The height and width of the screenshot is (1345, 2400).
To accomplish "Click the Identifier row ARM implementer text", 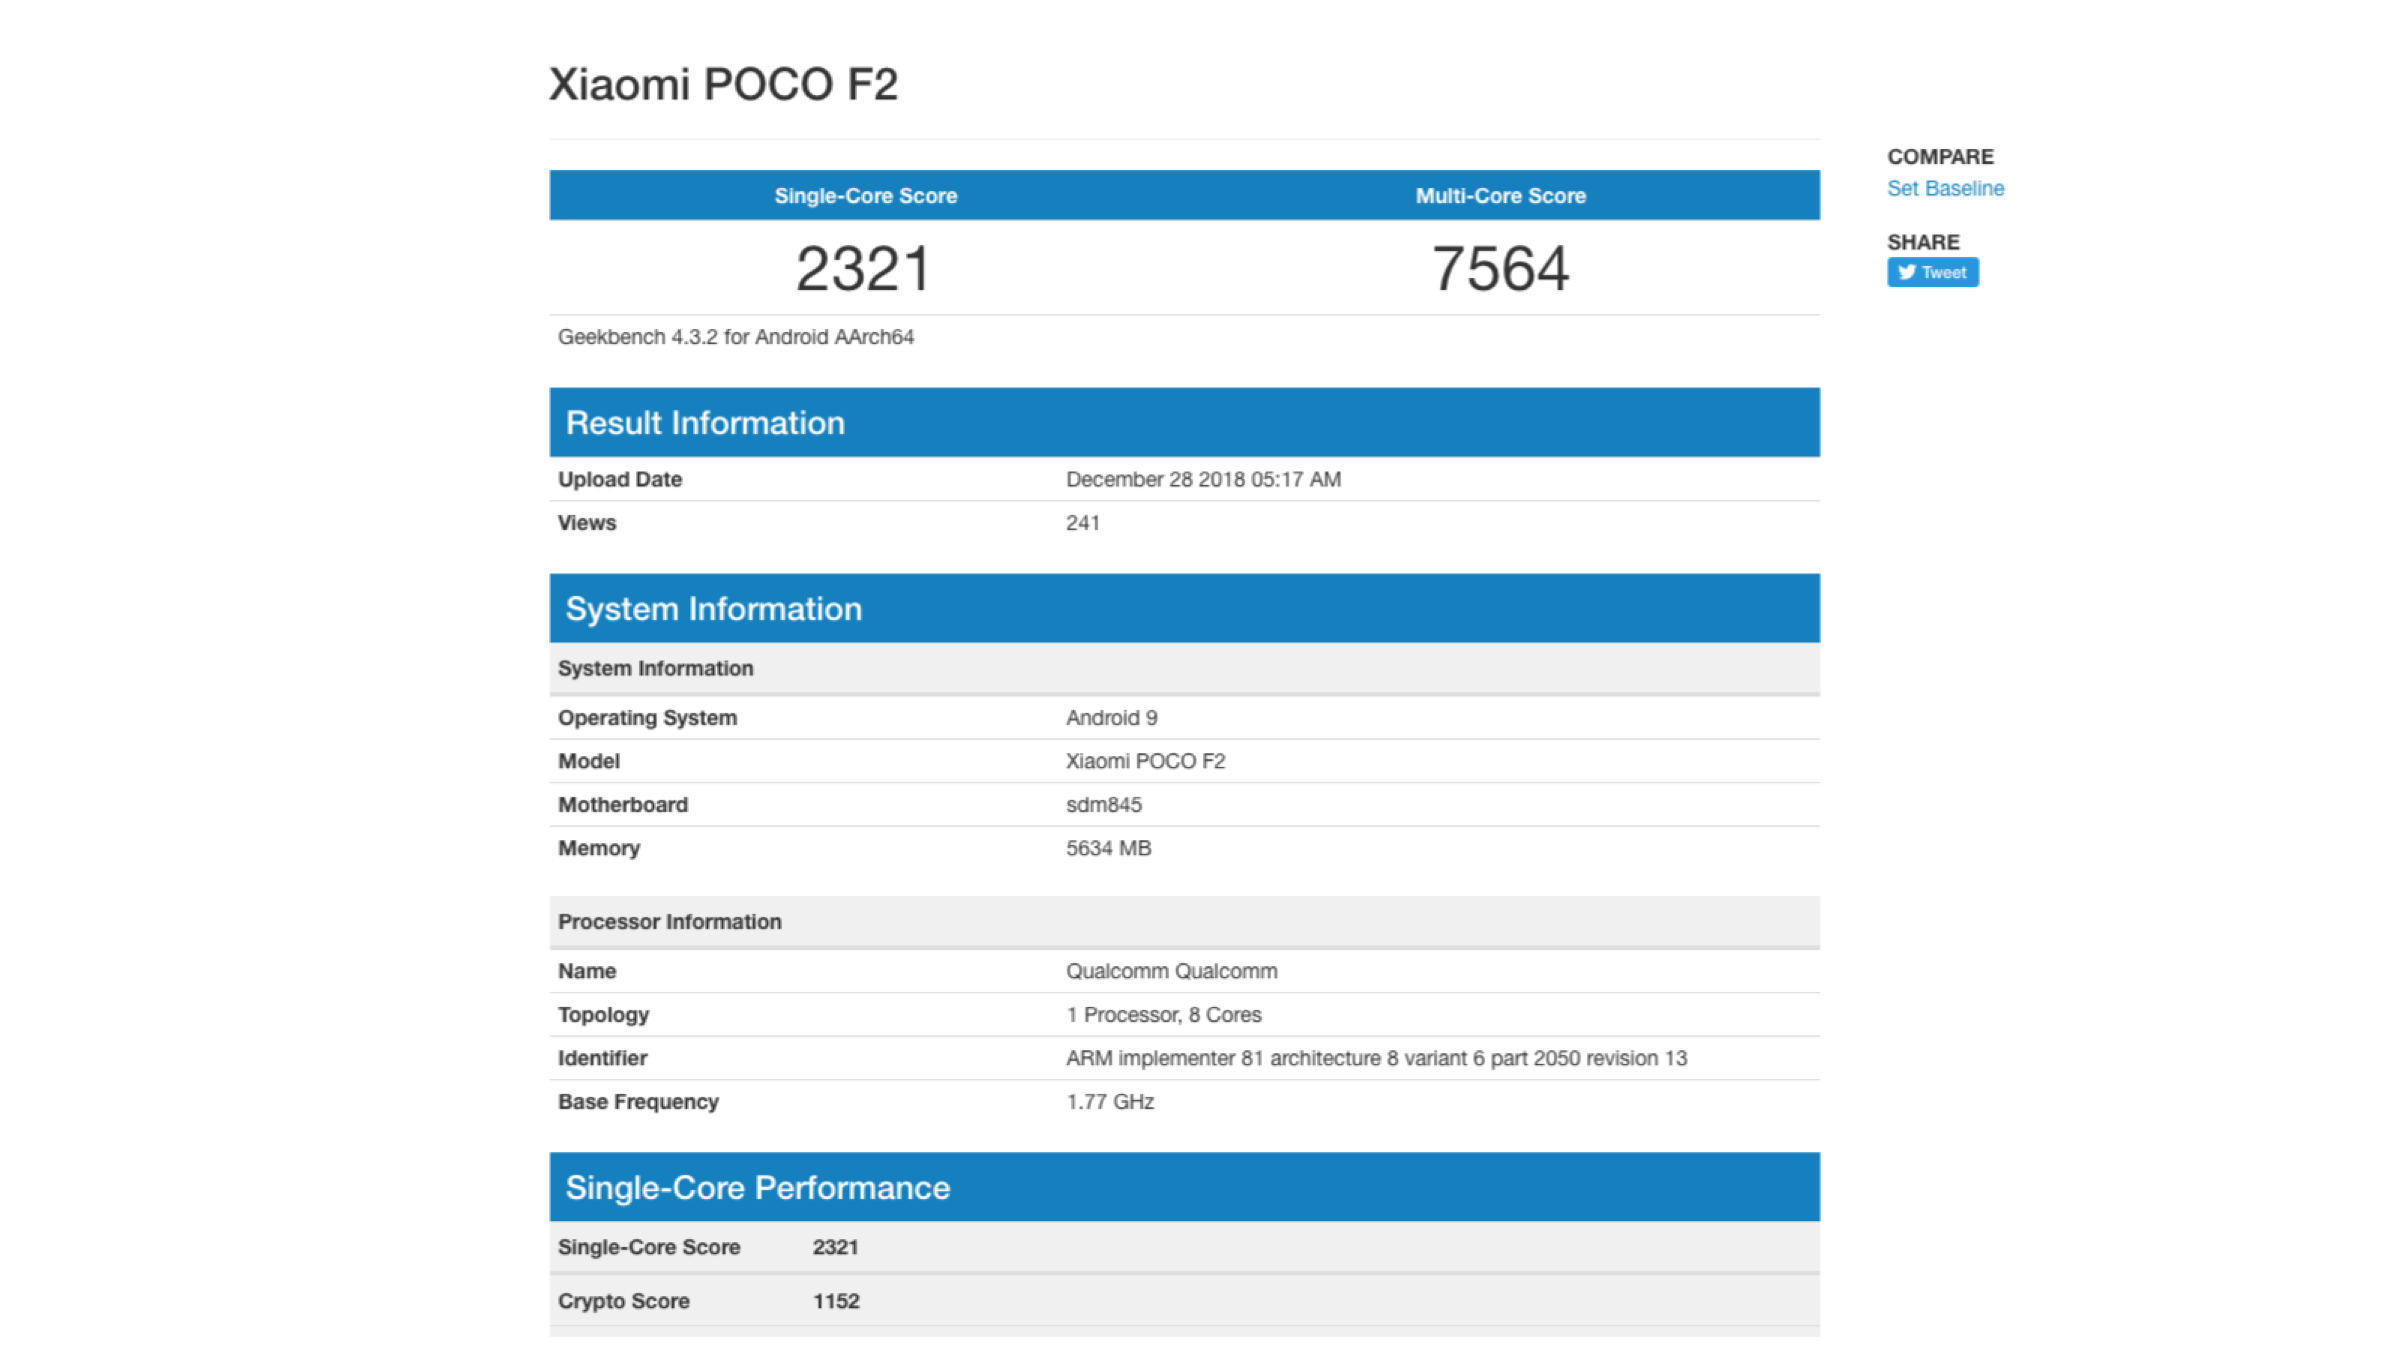I will pos(1375,1058).
